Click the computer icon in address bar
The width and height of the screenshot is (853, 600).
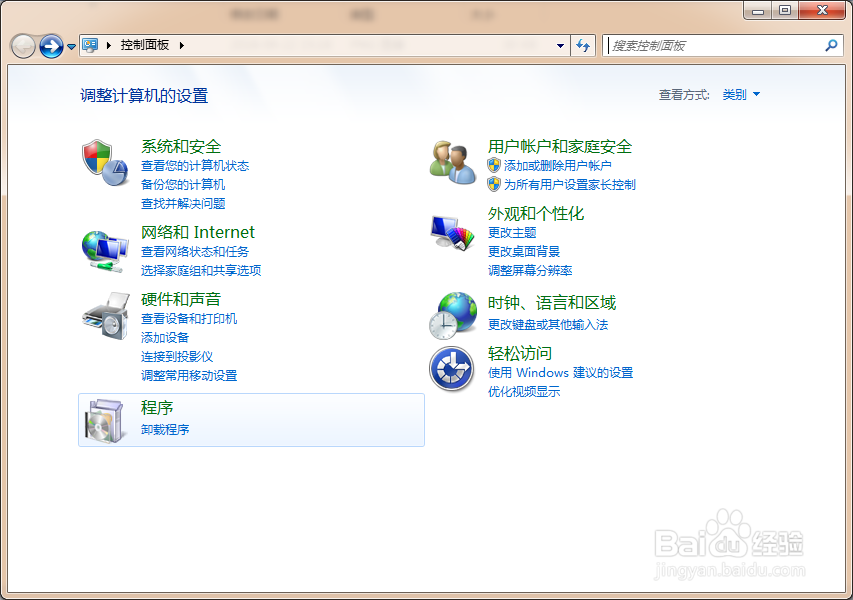pos(90,45)
